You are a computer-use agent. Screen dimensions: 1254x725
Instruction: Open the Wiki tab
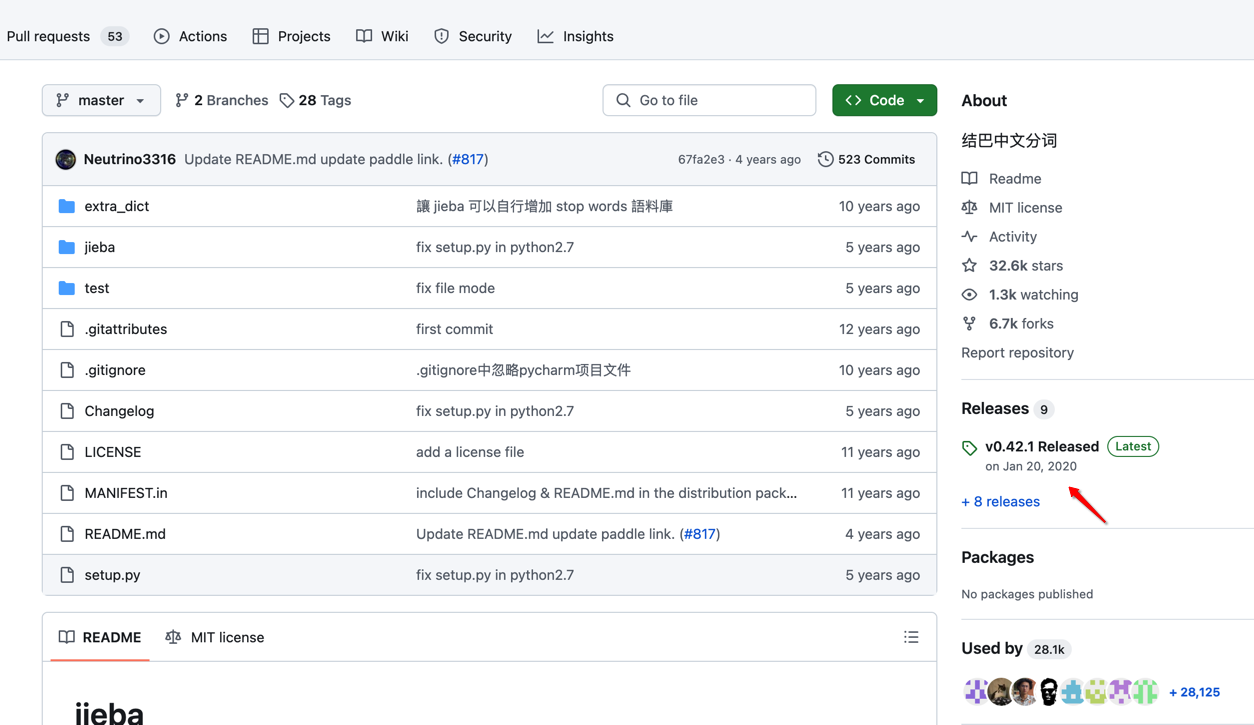click(x=382, y=36)
